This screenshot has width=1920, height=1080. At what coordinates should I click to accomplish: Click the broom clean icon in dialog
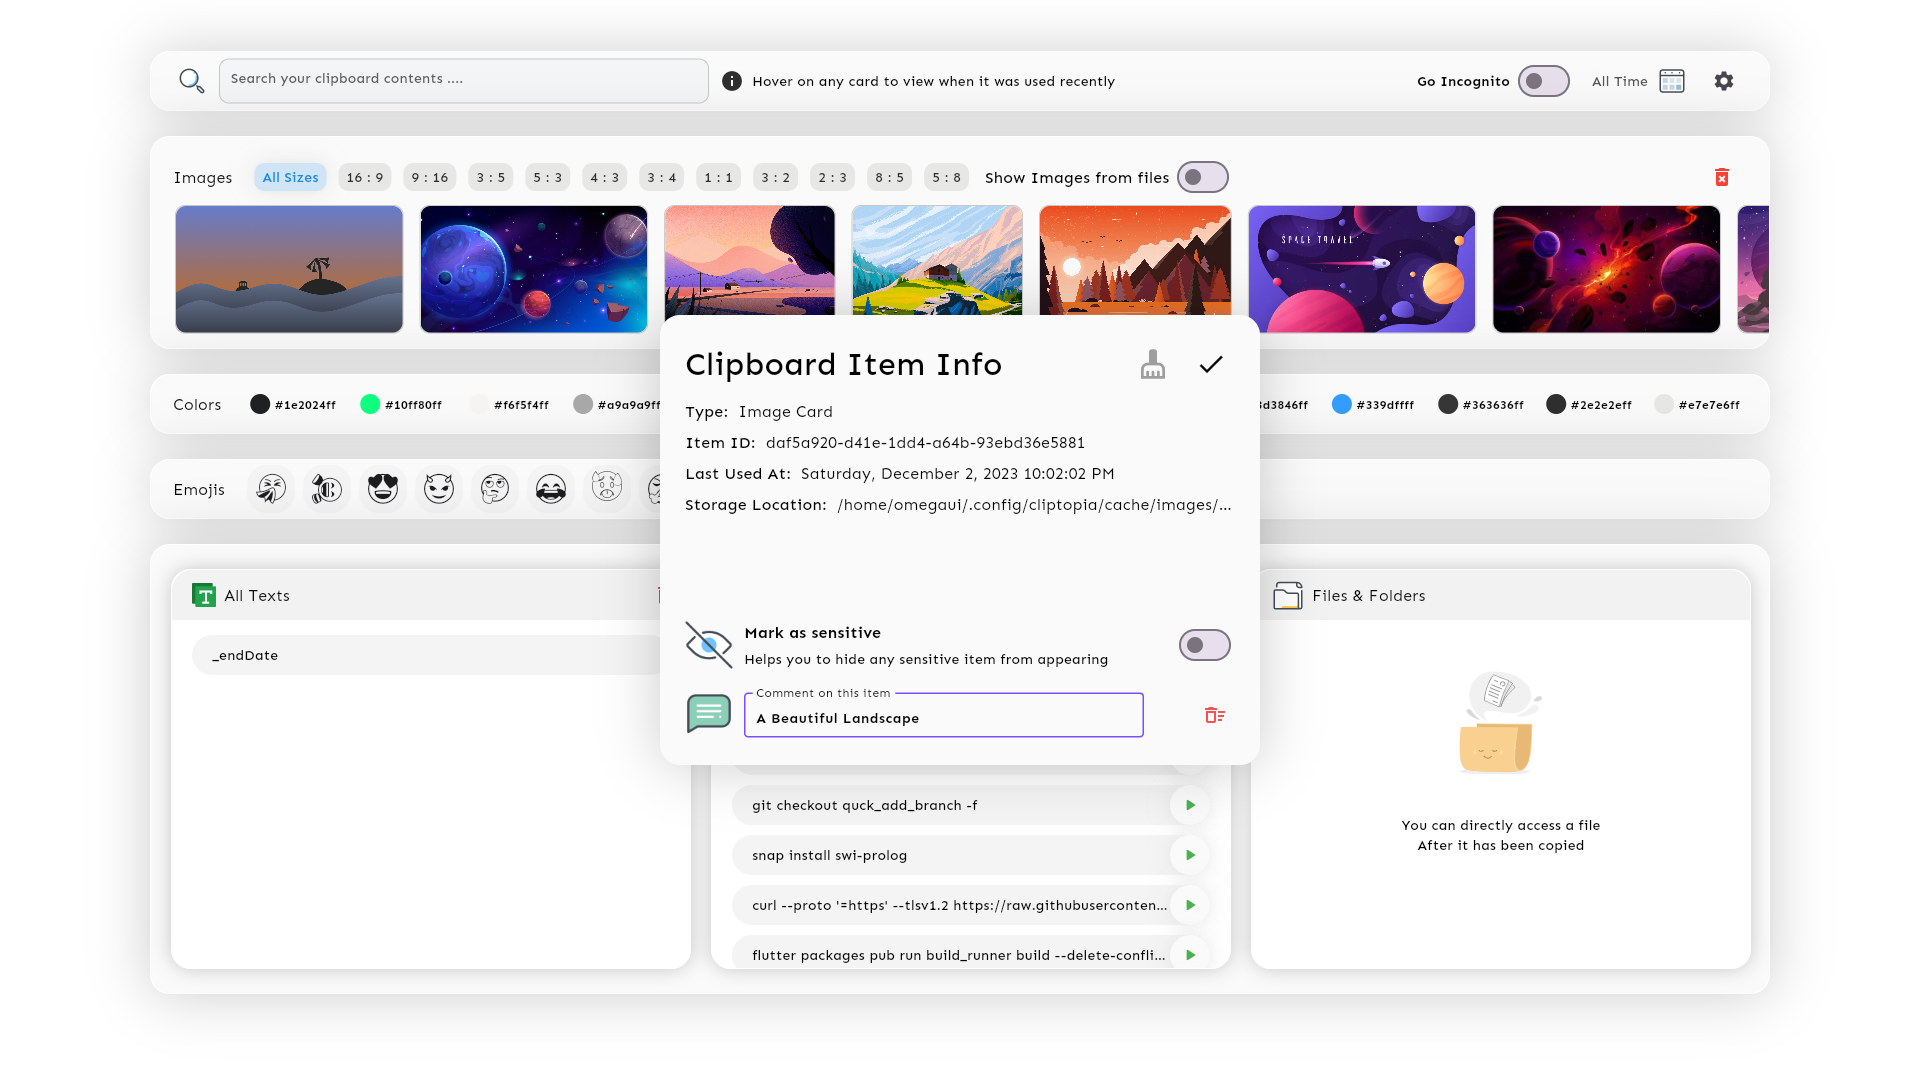pos(1153,365)
